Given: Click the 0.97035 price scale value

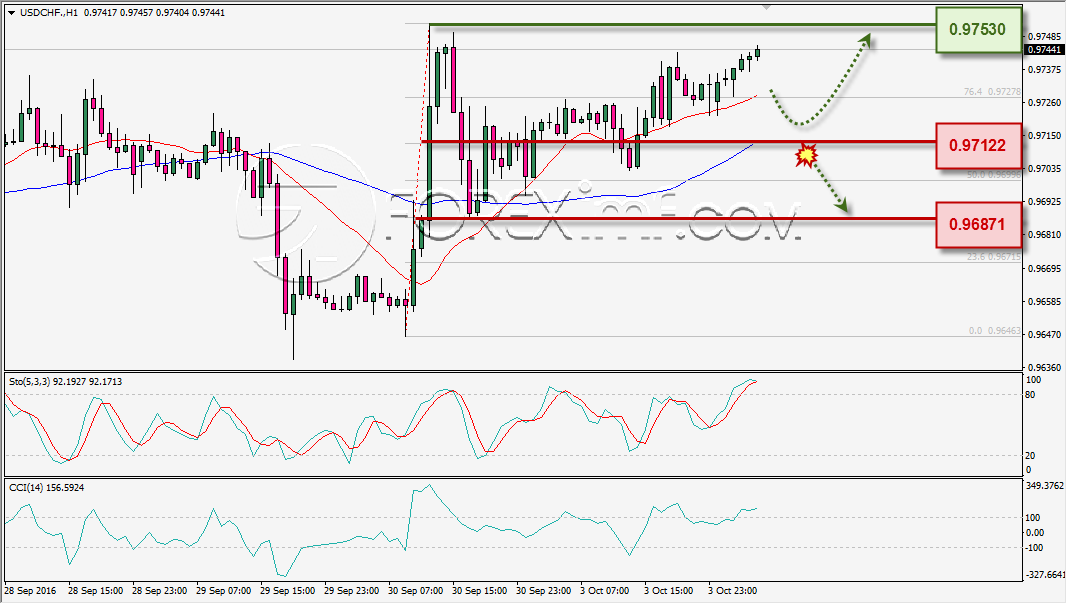Looking at the screenshot, I should click(x=1044, y=168).
